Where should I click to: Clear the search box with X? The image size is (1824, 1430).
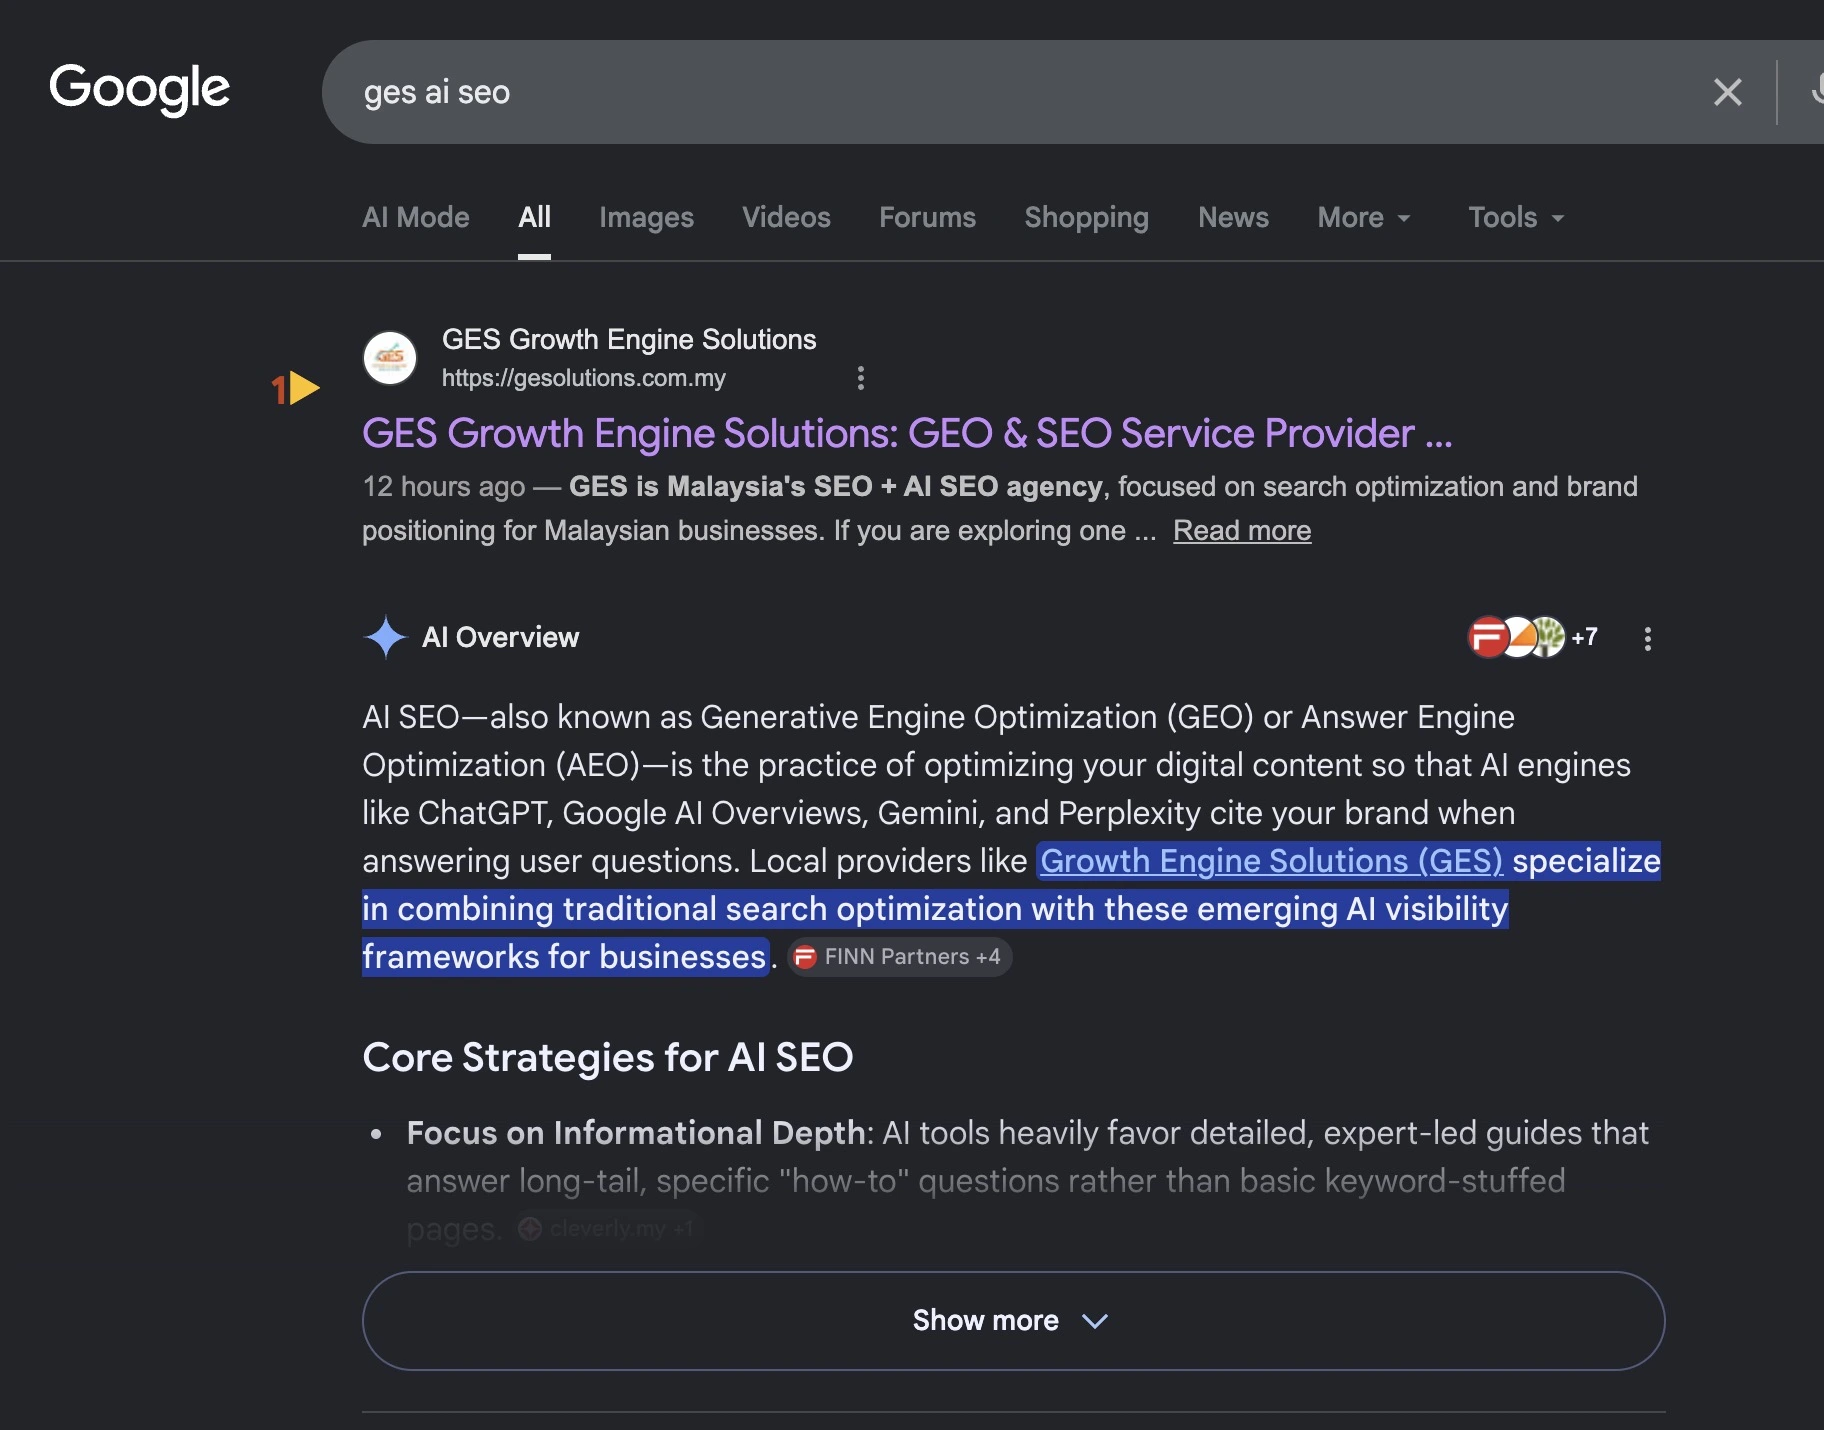[x=1727, y=92]
